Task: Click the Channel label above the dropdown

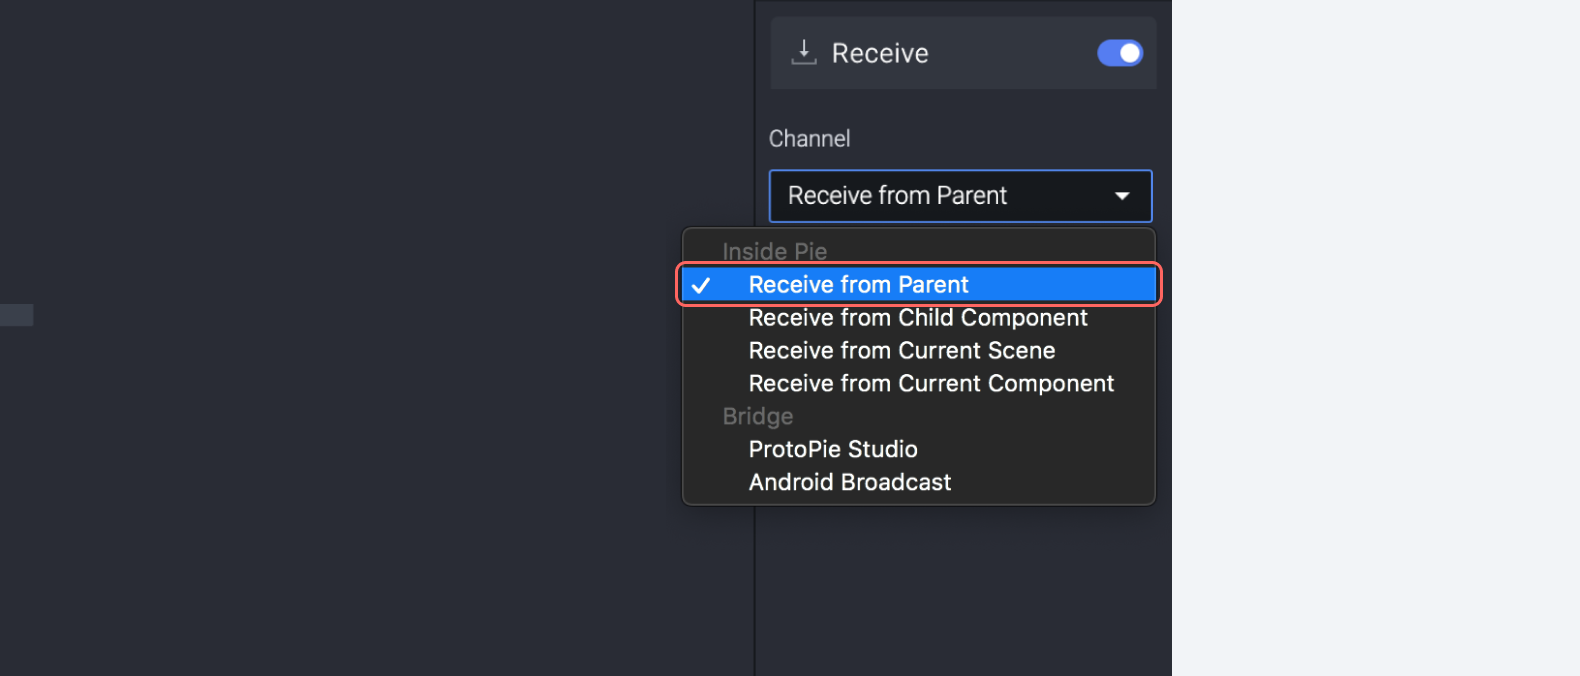Action: 809,138
